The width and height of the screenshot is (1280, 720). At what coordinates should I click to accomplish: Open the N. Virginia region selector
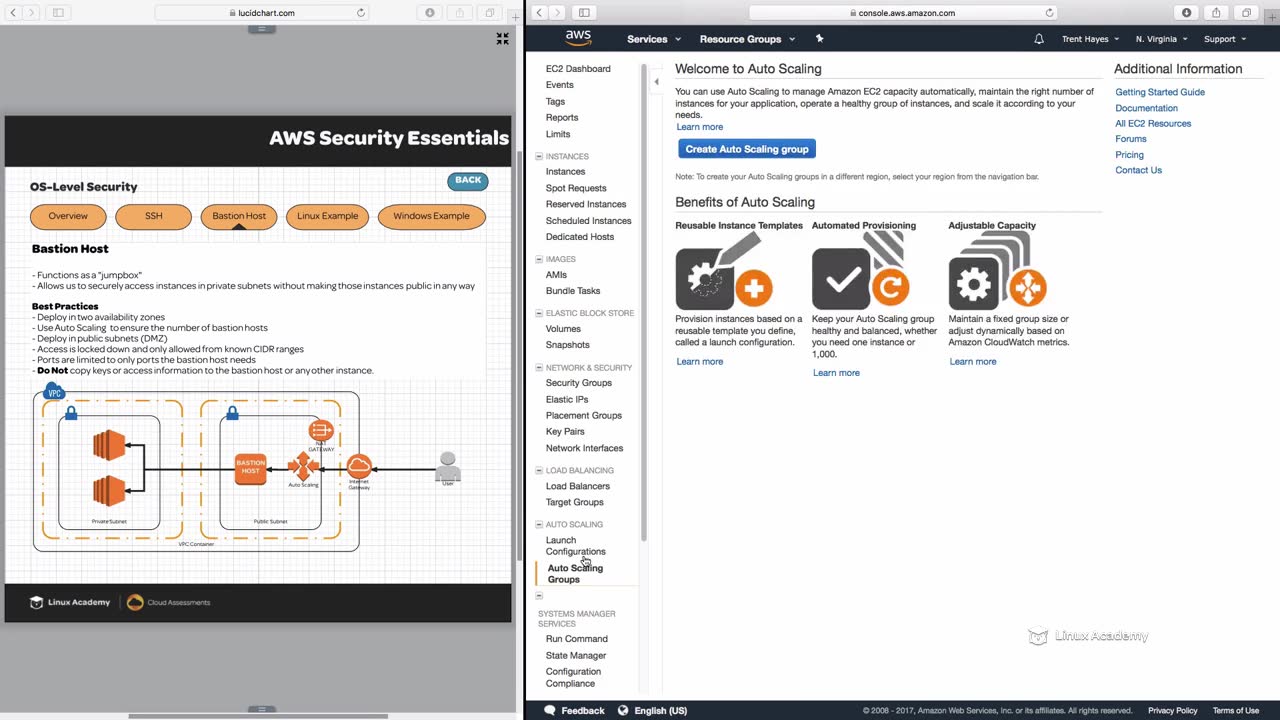click(1162, 39)
